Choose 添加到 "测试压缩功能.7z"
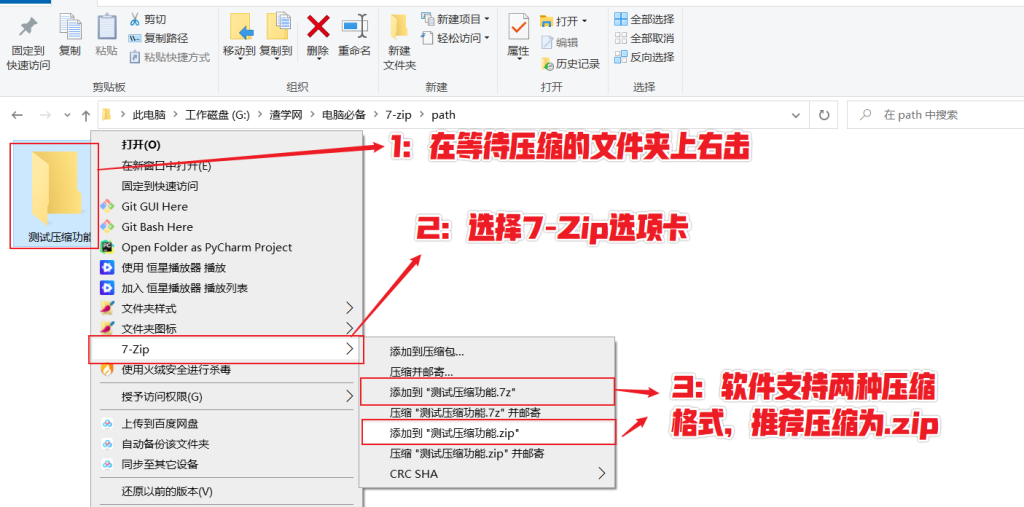Image resolution: width=1024 pixels, height=507 pixels. click(487, 391)
